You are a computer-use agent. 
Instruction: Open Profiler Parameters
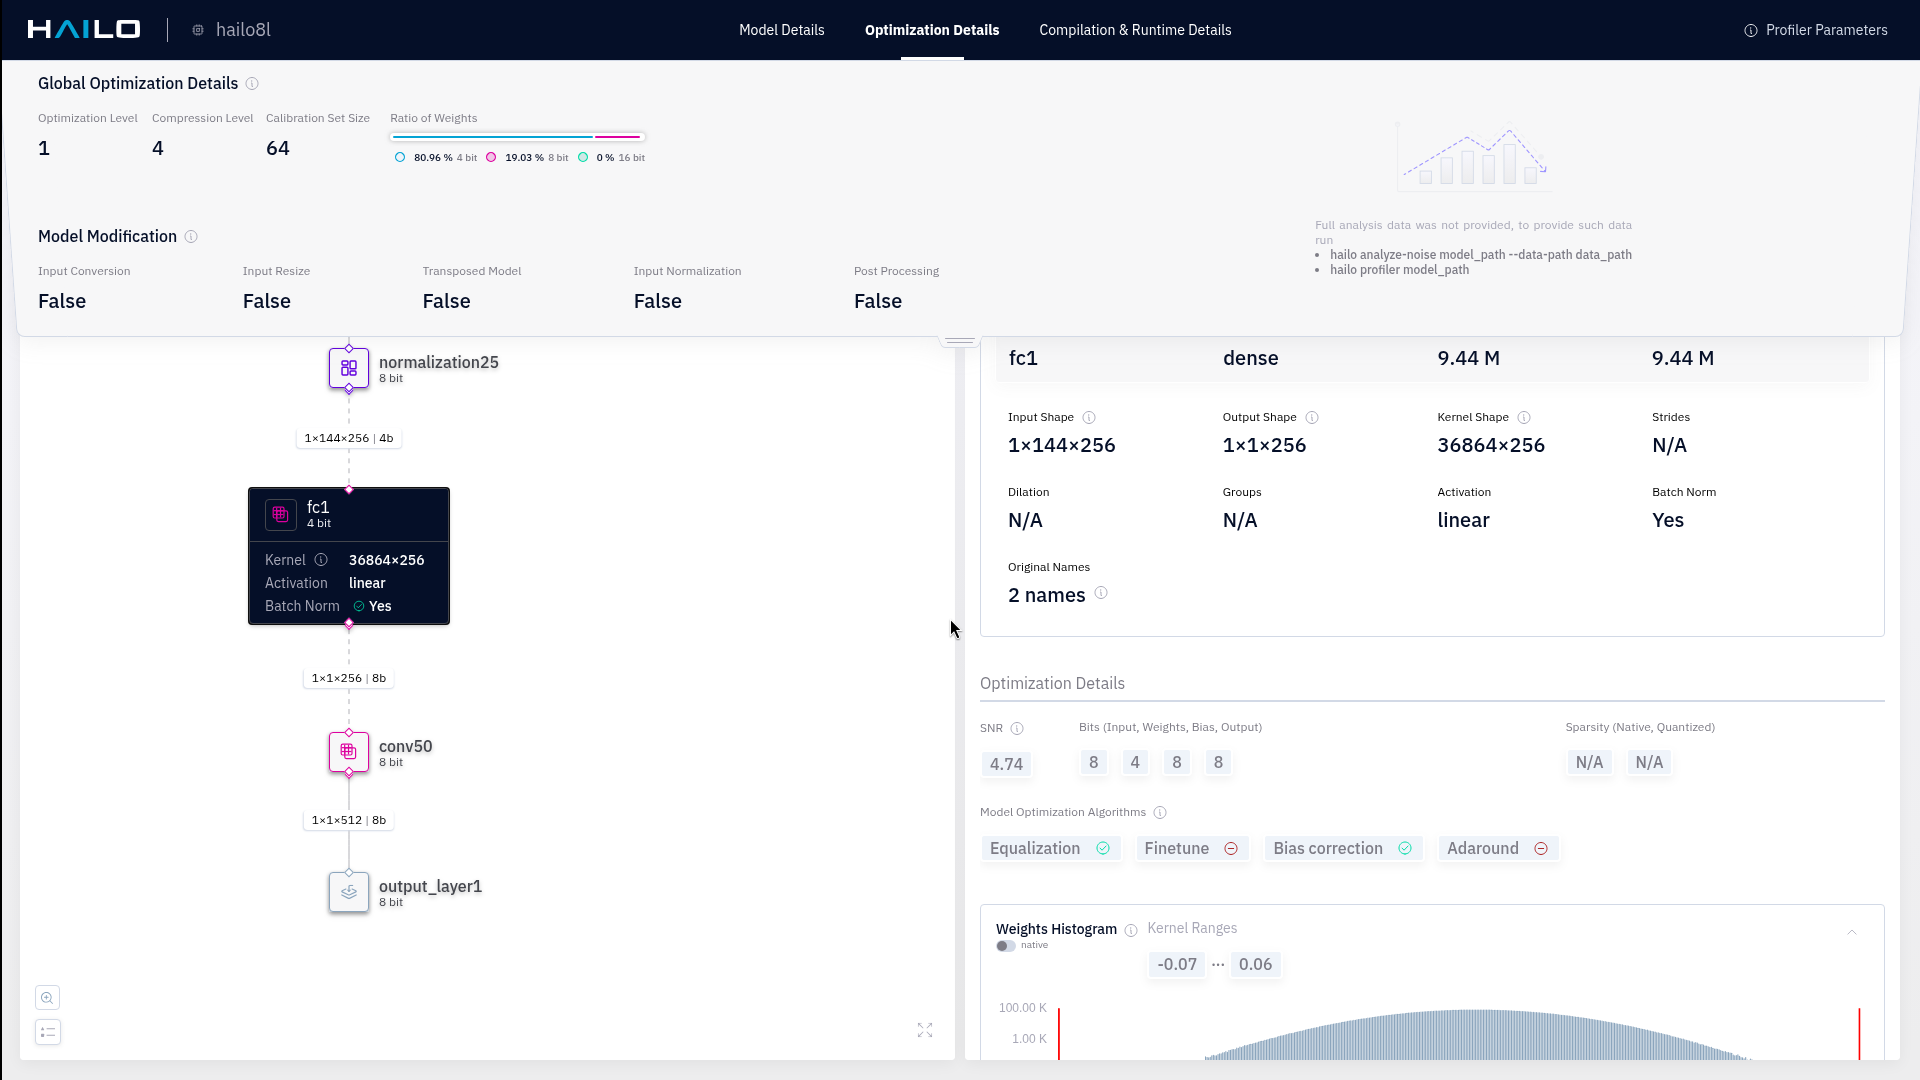1815,30
